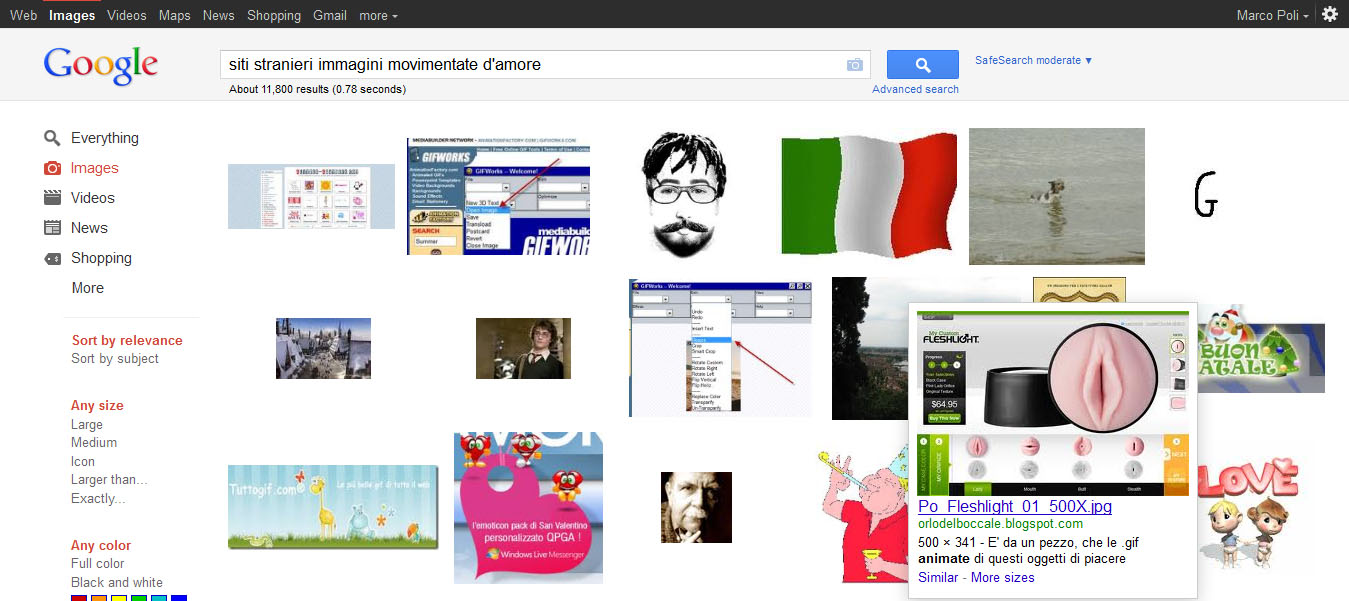Screen dimensions: 1349x601
Task: Open the Marco Poli account menu
Action: 1273,15
